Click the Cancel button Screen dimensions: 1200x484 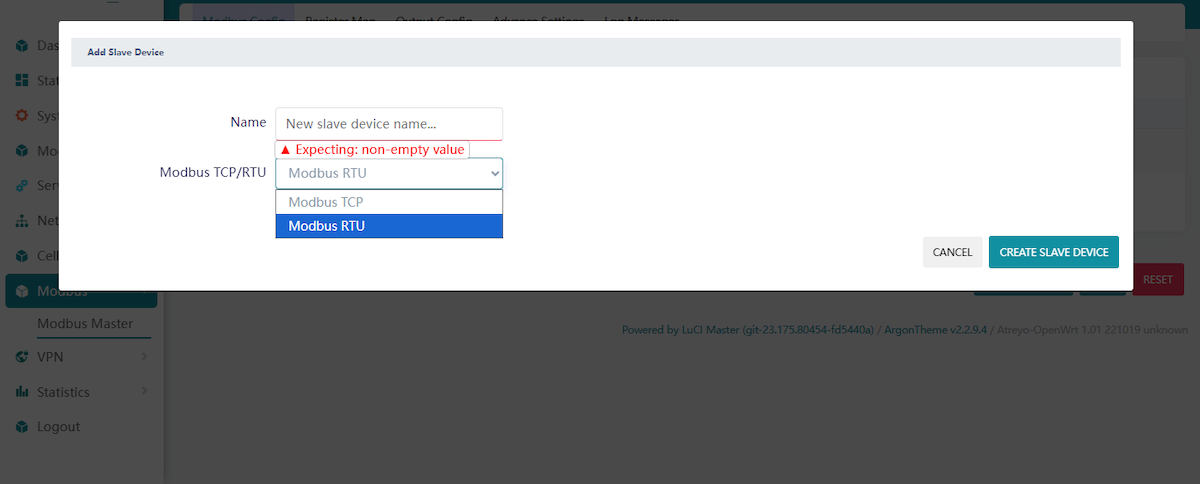coord(952,252)
